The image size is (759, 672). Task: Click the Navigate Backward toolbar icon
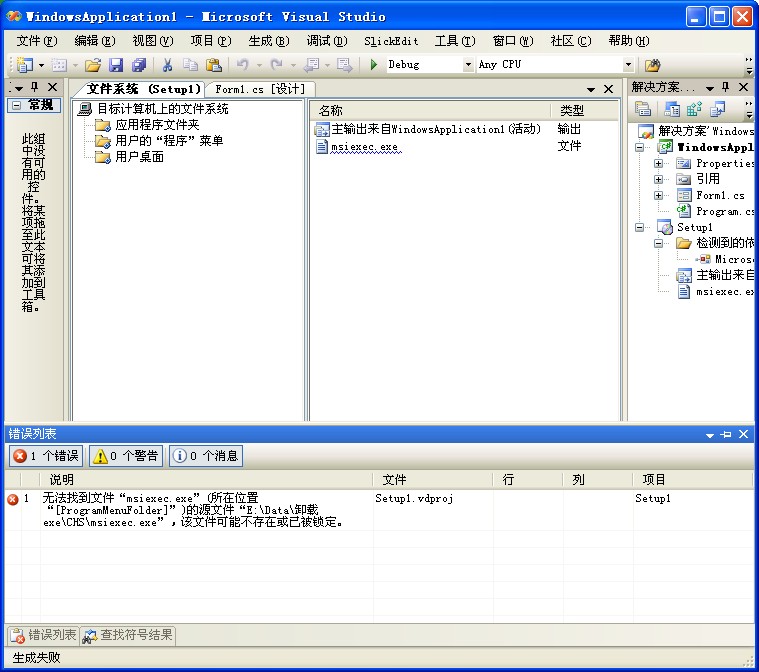311,64
